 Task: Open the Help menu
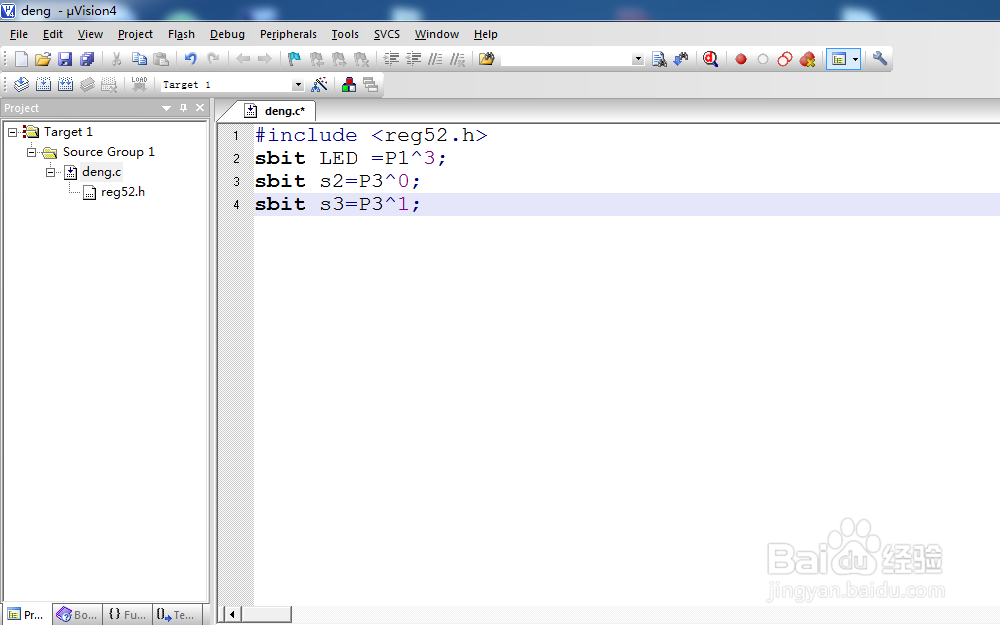tap(485, 34)
